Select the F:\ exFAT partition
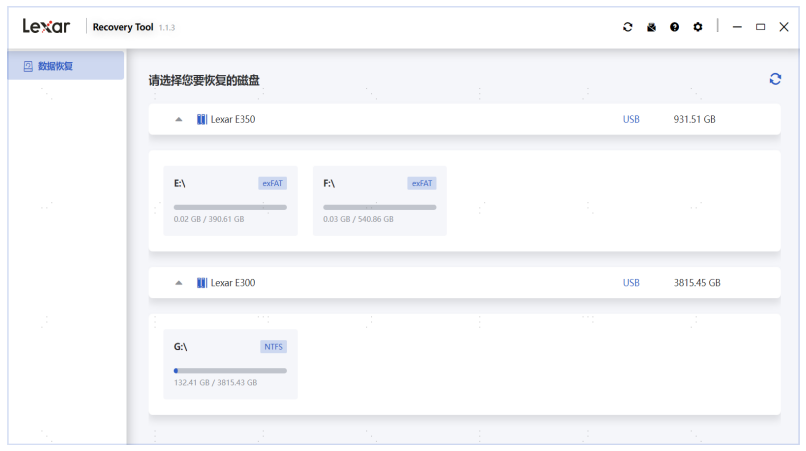This screenshot has width=806, height=451. coord(379,201)
